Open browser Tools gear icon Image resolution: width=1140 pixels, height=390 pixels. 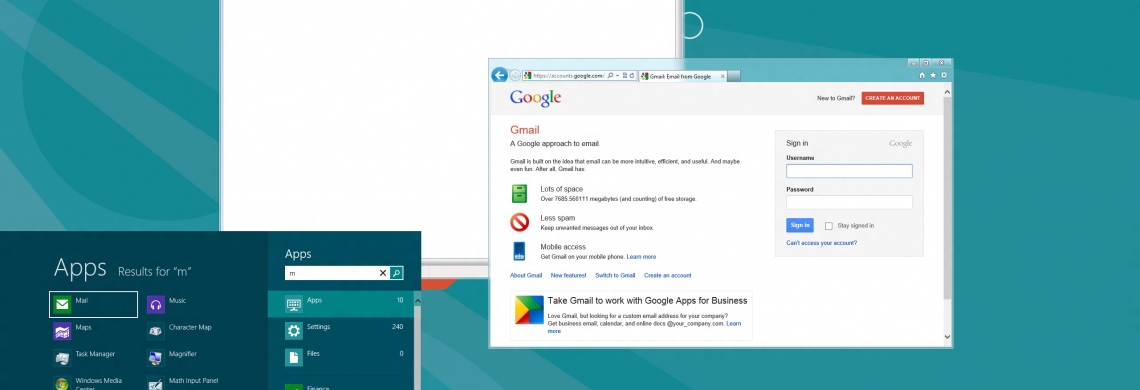click(944, 75)
